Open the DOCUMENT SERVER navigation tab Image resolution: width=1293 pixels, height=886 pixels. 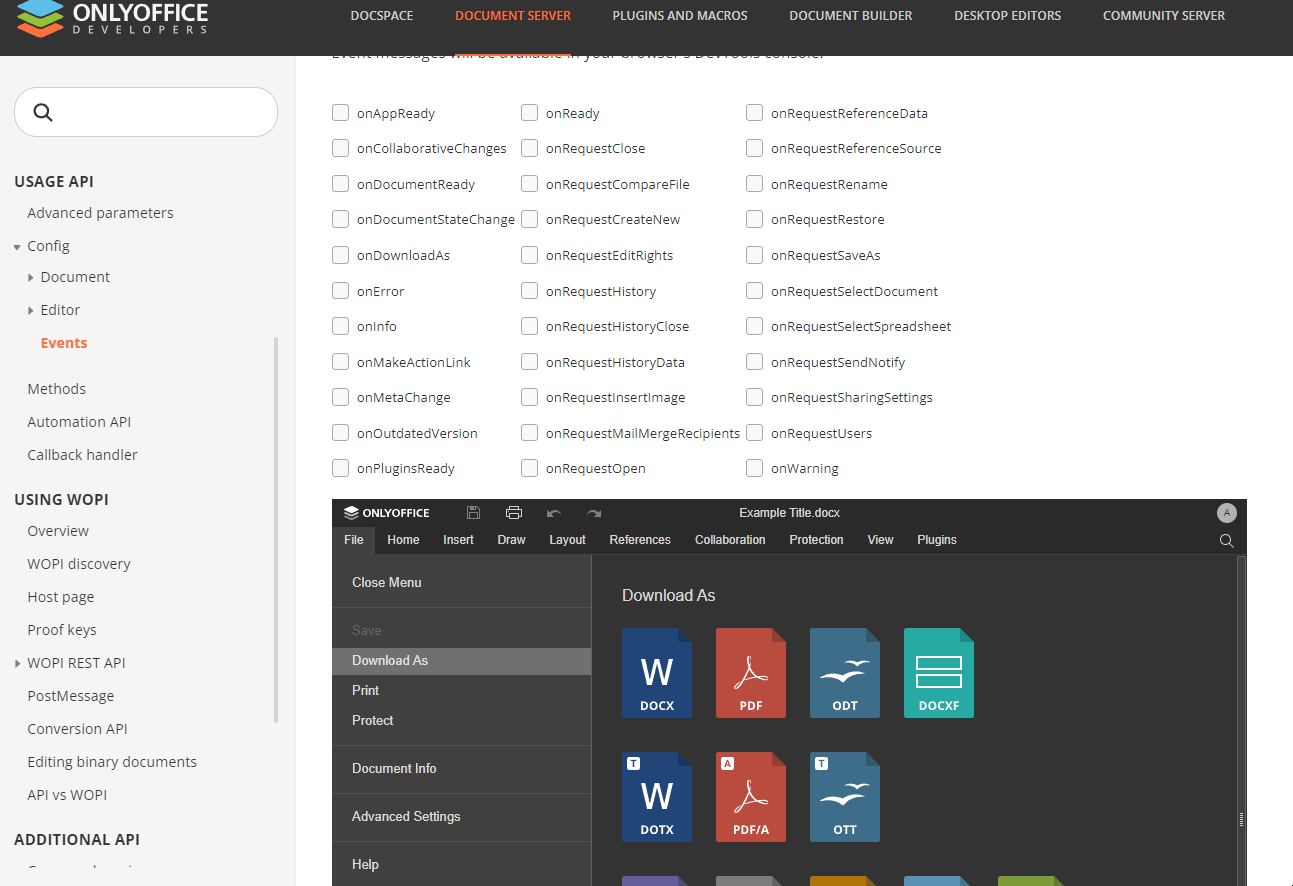[x=513, y=15]
